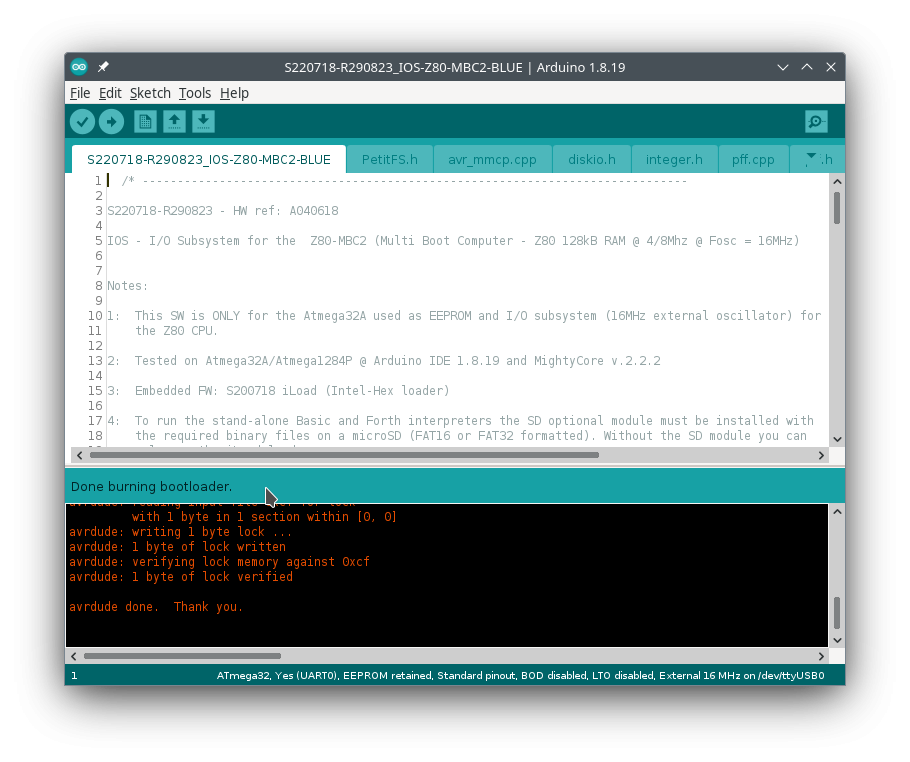
Task: Click the console horizontal scroll-left arrow
Action: 74,656
